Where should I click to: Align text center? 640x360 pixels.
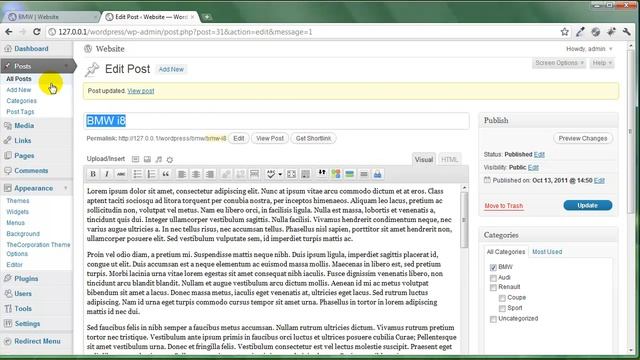[x=196, y=174]
